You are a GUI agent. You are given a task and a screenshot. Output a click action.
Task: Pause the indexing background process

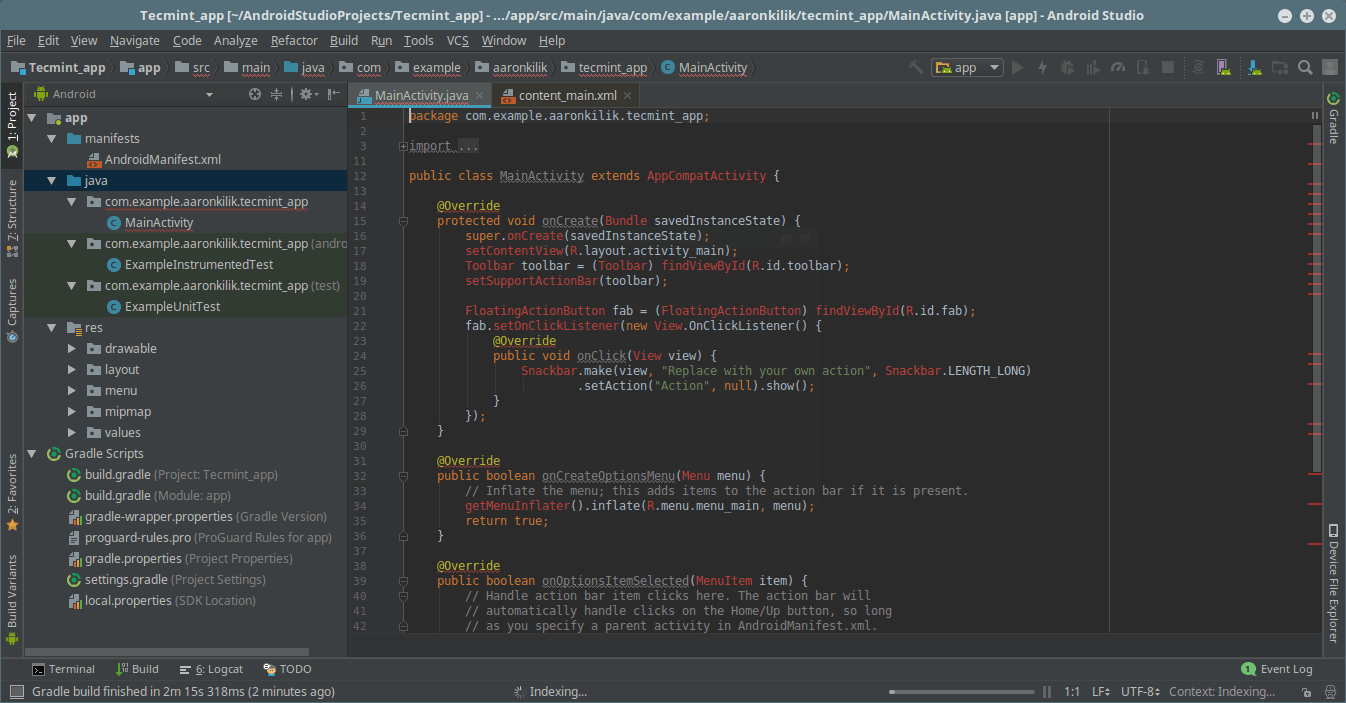pos(1047,692)
